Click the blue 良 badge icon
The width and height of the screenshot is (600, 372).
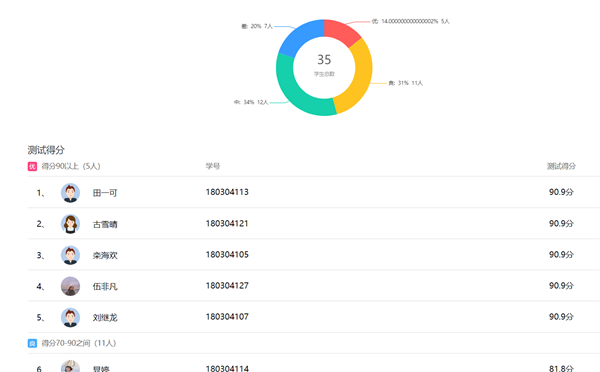coord(32,343)
